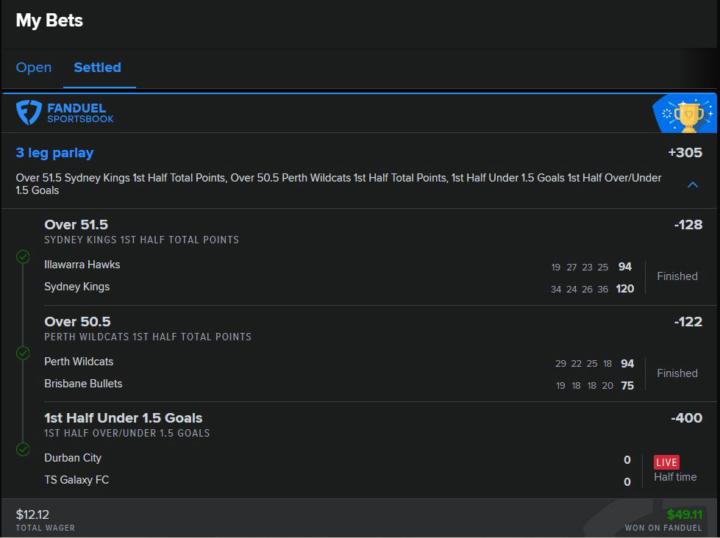Viewport: 720px width, 538px height.
Task: Click the Illawarra Hawks team name
Action: point(82,265)
